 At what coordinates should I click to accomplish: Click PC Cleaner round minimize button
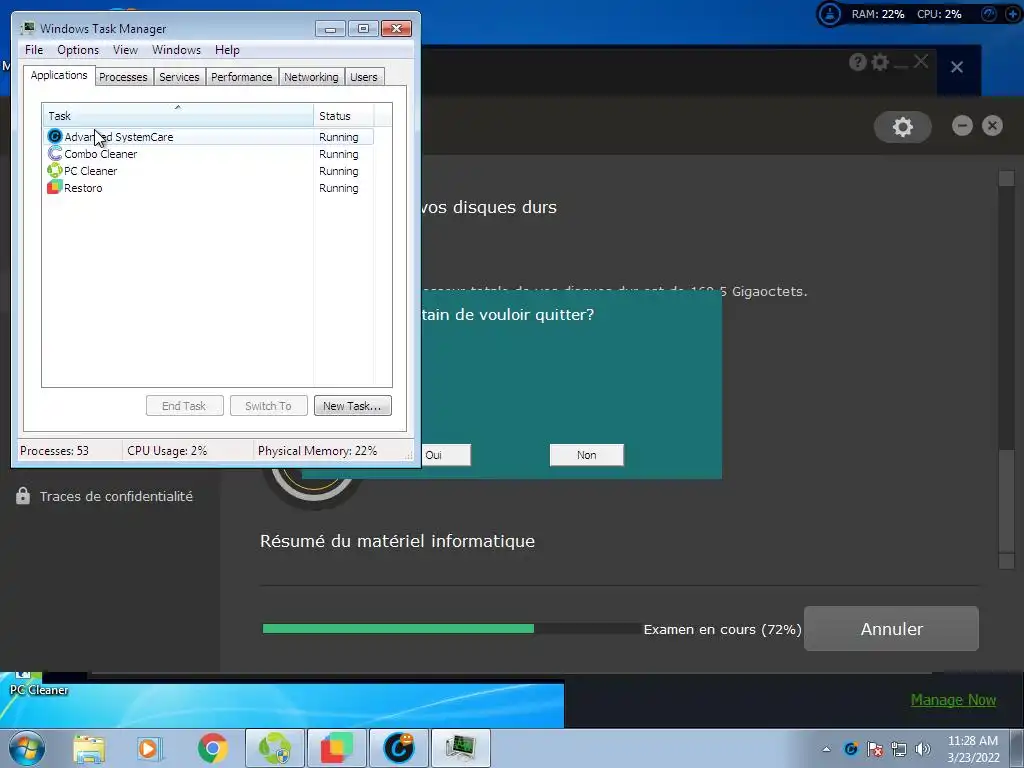coord(962,125)
